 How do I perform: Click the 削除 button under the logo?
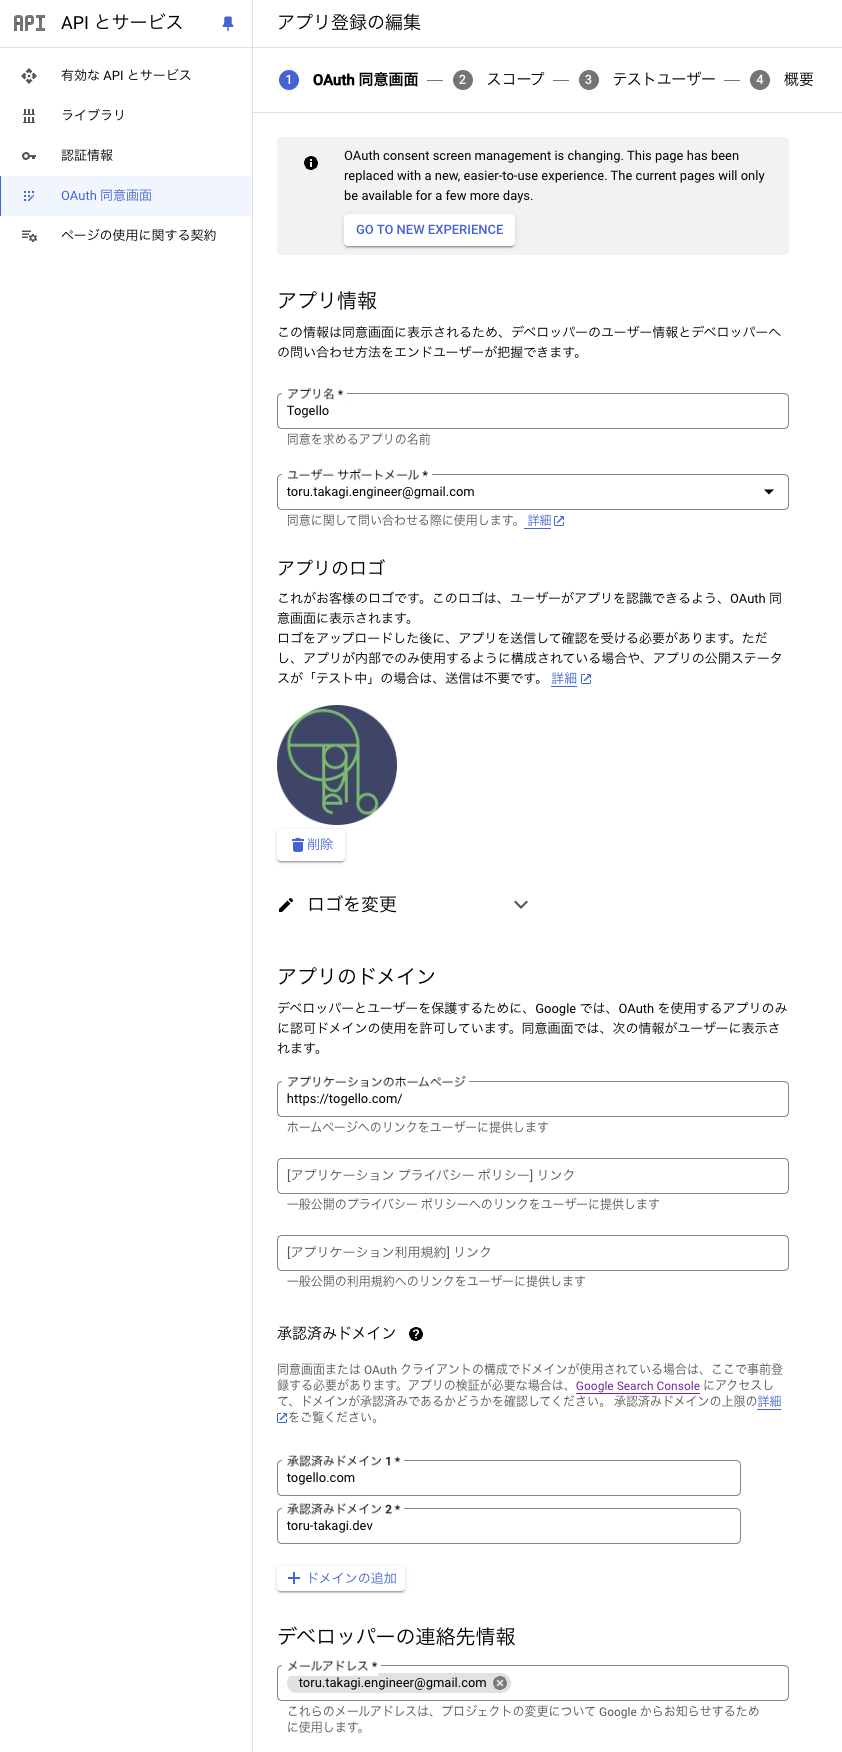point(311,845)
